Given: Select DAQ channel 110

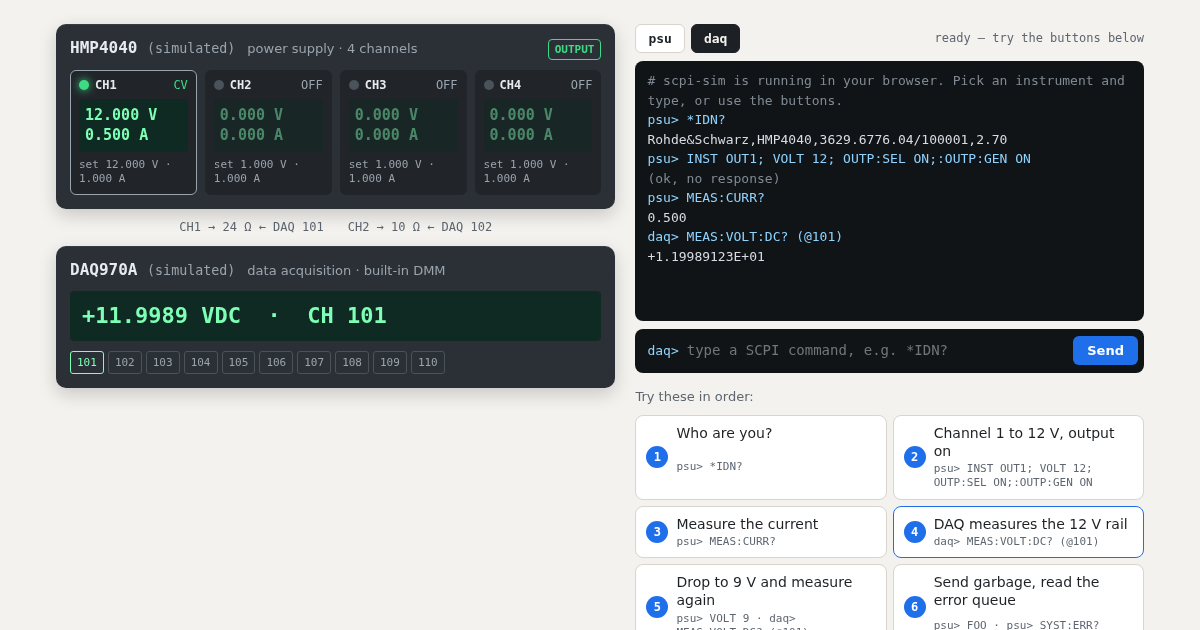Looking at the screenshot, I should tap(428, 362).
